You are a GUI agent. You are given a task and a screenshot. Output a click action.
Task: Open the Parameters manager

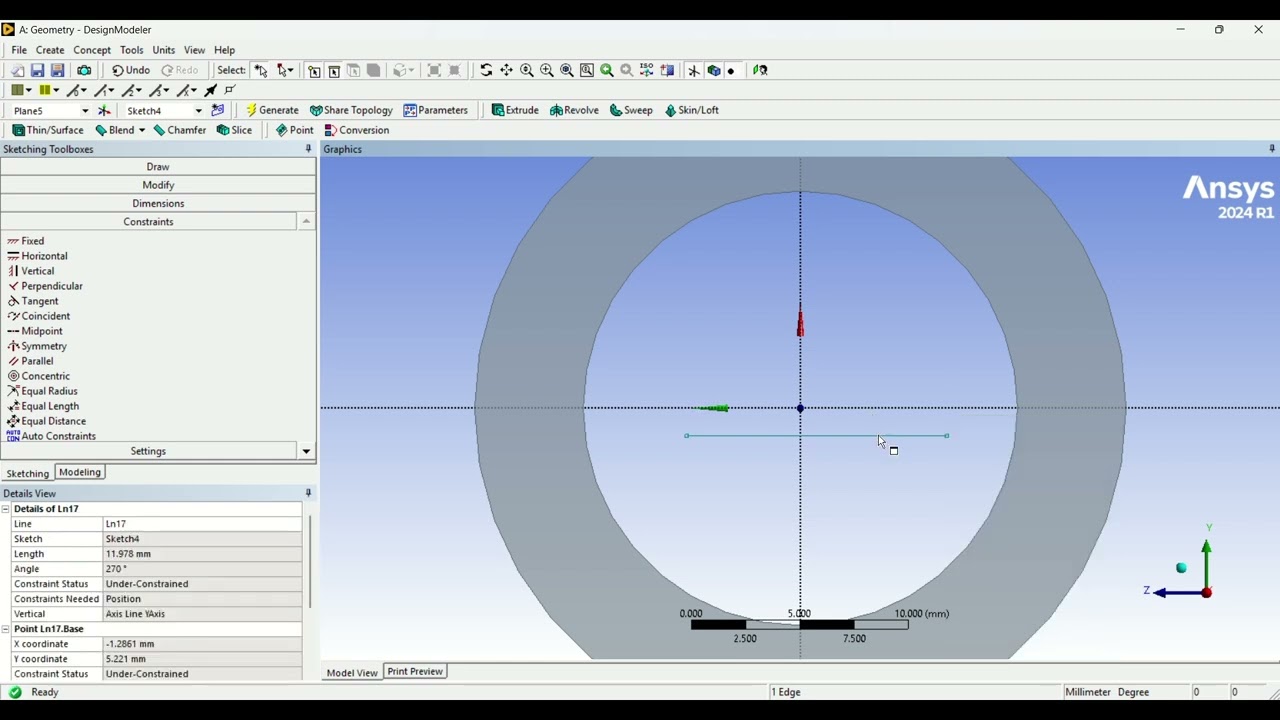coord(435,110)
